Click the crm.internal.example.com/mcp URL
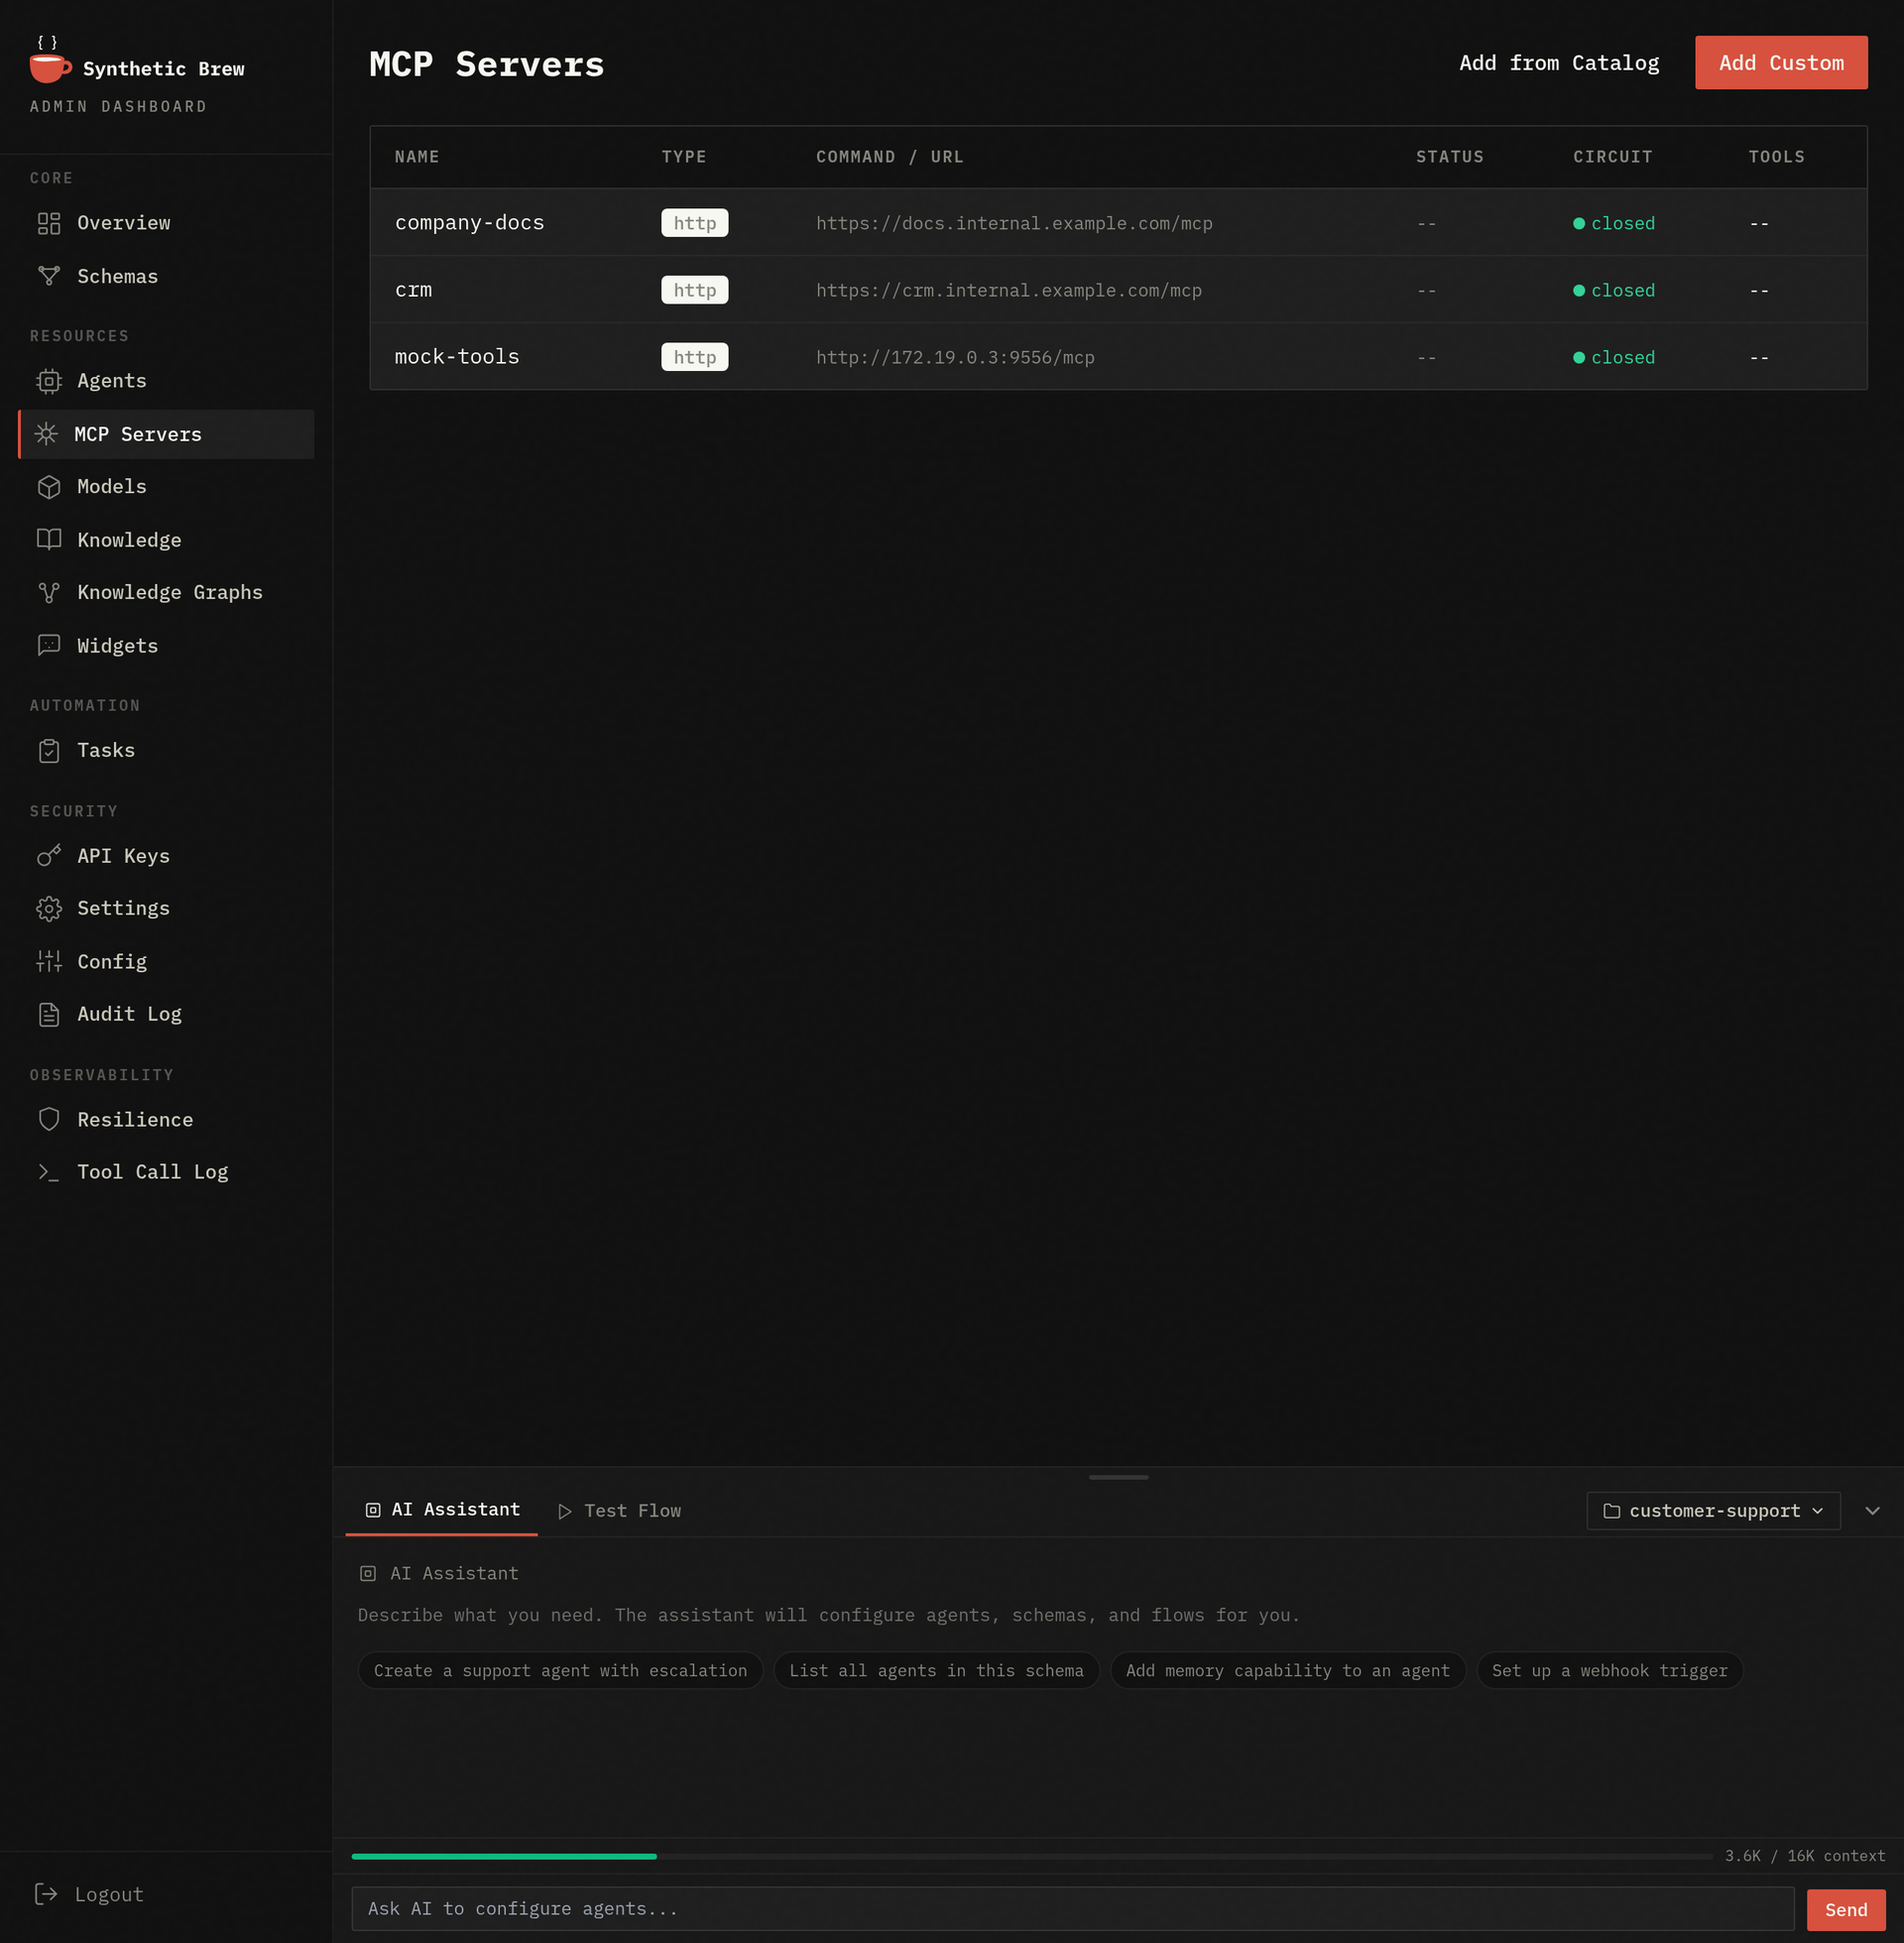Screen dimensions: 1904x1943 tap(1008, 290)
